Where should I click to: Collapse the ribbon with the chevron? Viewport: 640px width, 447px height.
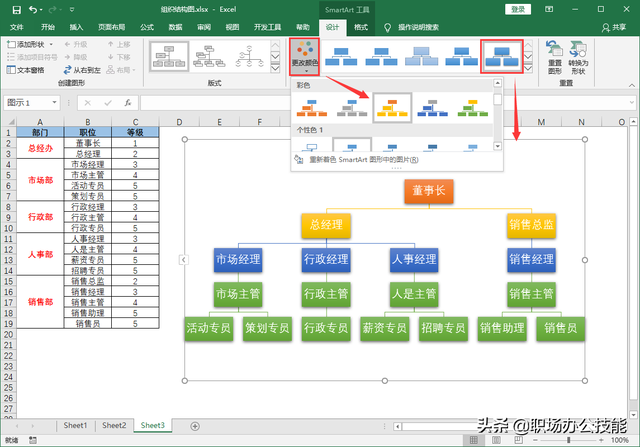point(632,85)
